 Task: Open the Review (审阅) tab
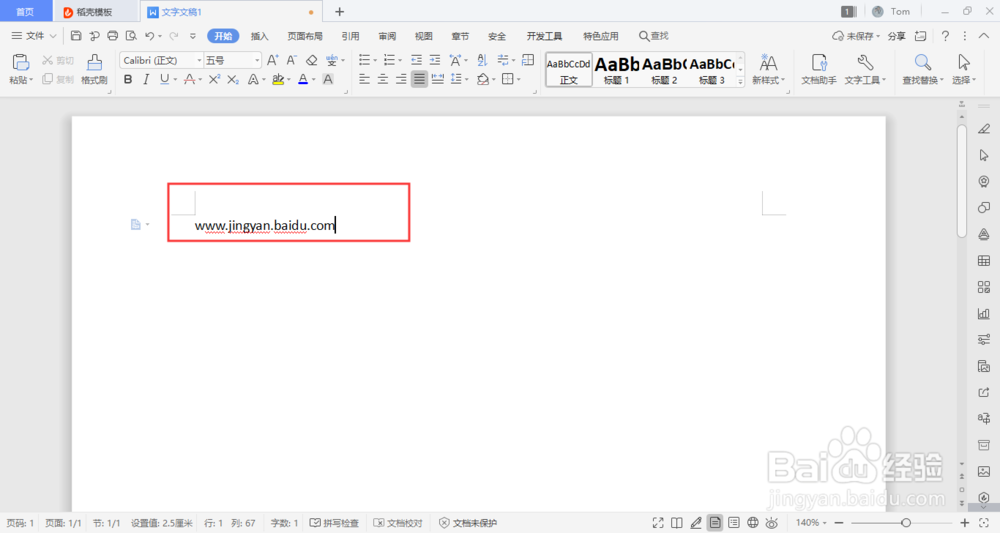tap(387, 36)
